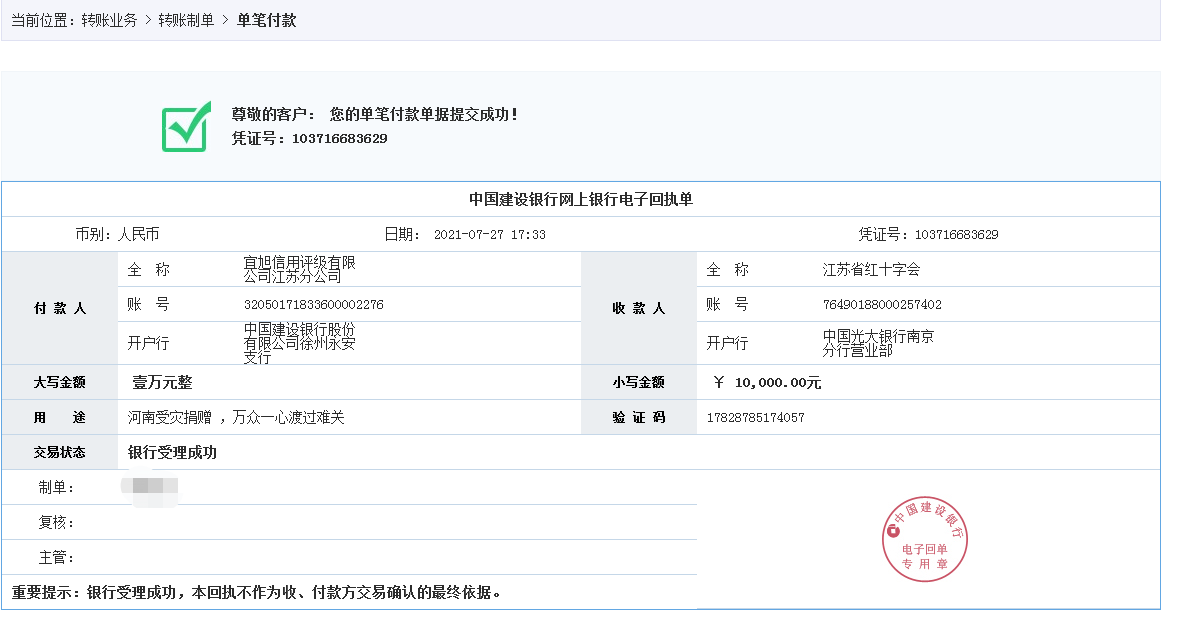This screenshot has height=617, width=1178.
Task: Click the transaction status 银行受理成功
Action: coord(172,452)
